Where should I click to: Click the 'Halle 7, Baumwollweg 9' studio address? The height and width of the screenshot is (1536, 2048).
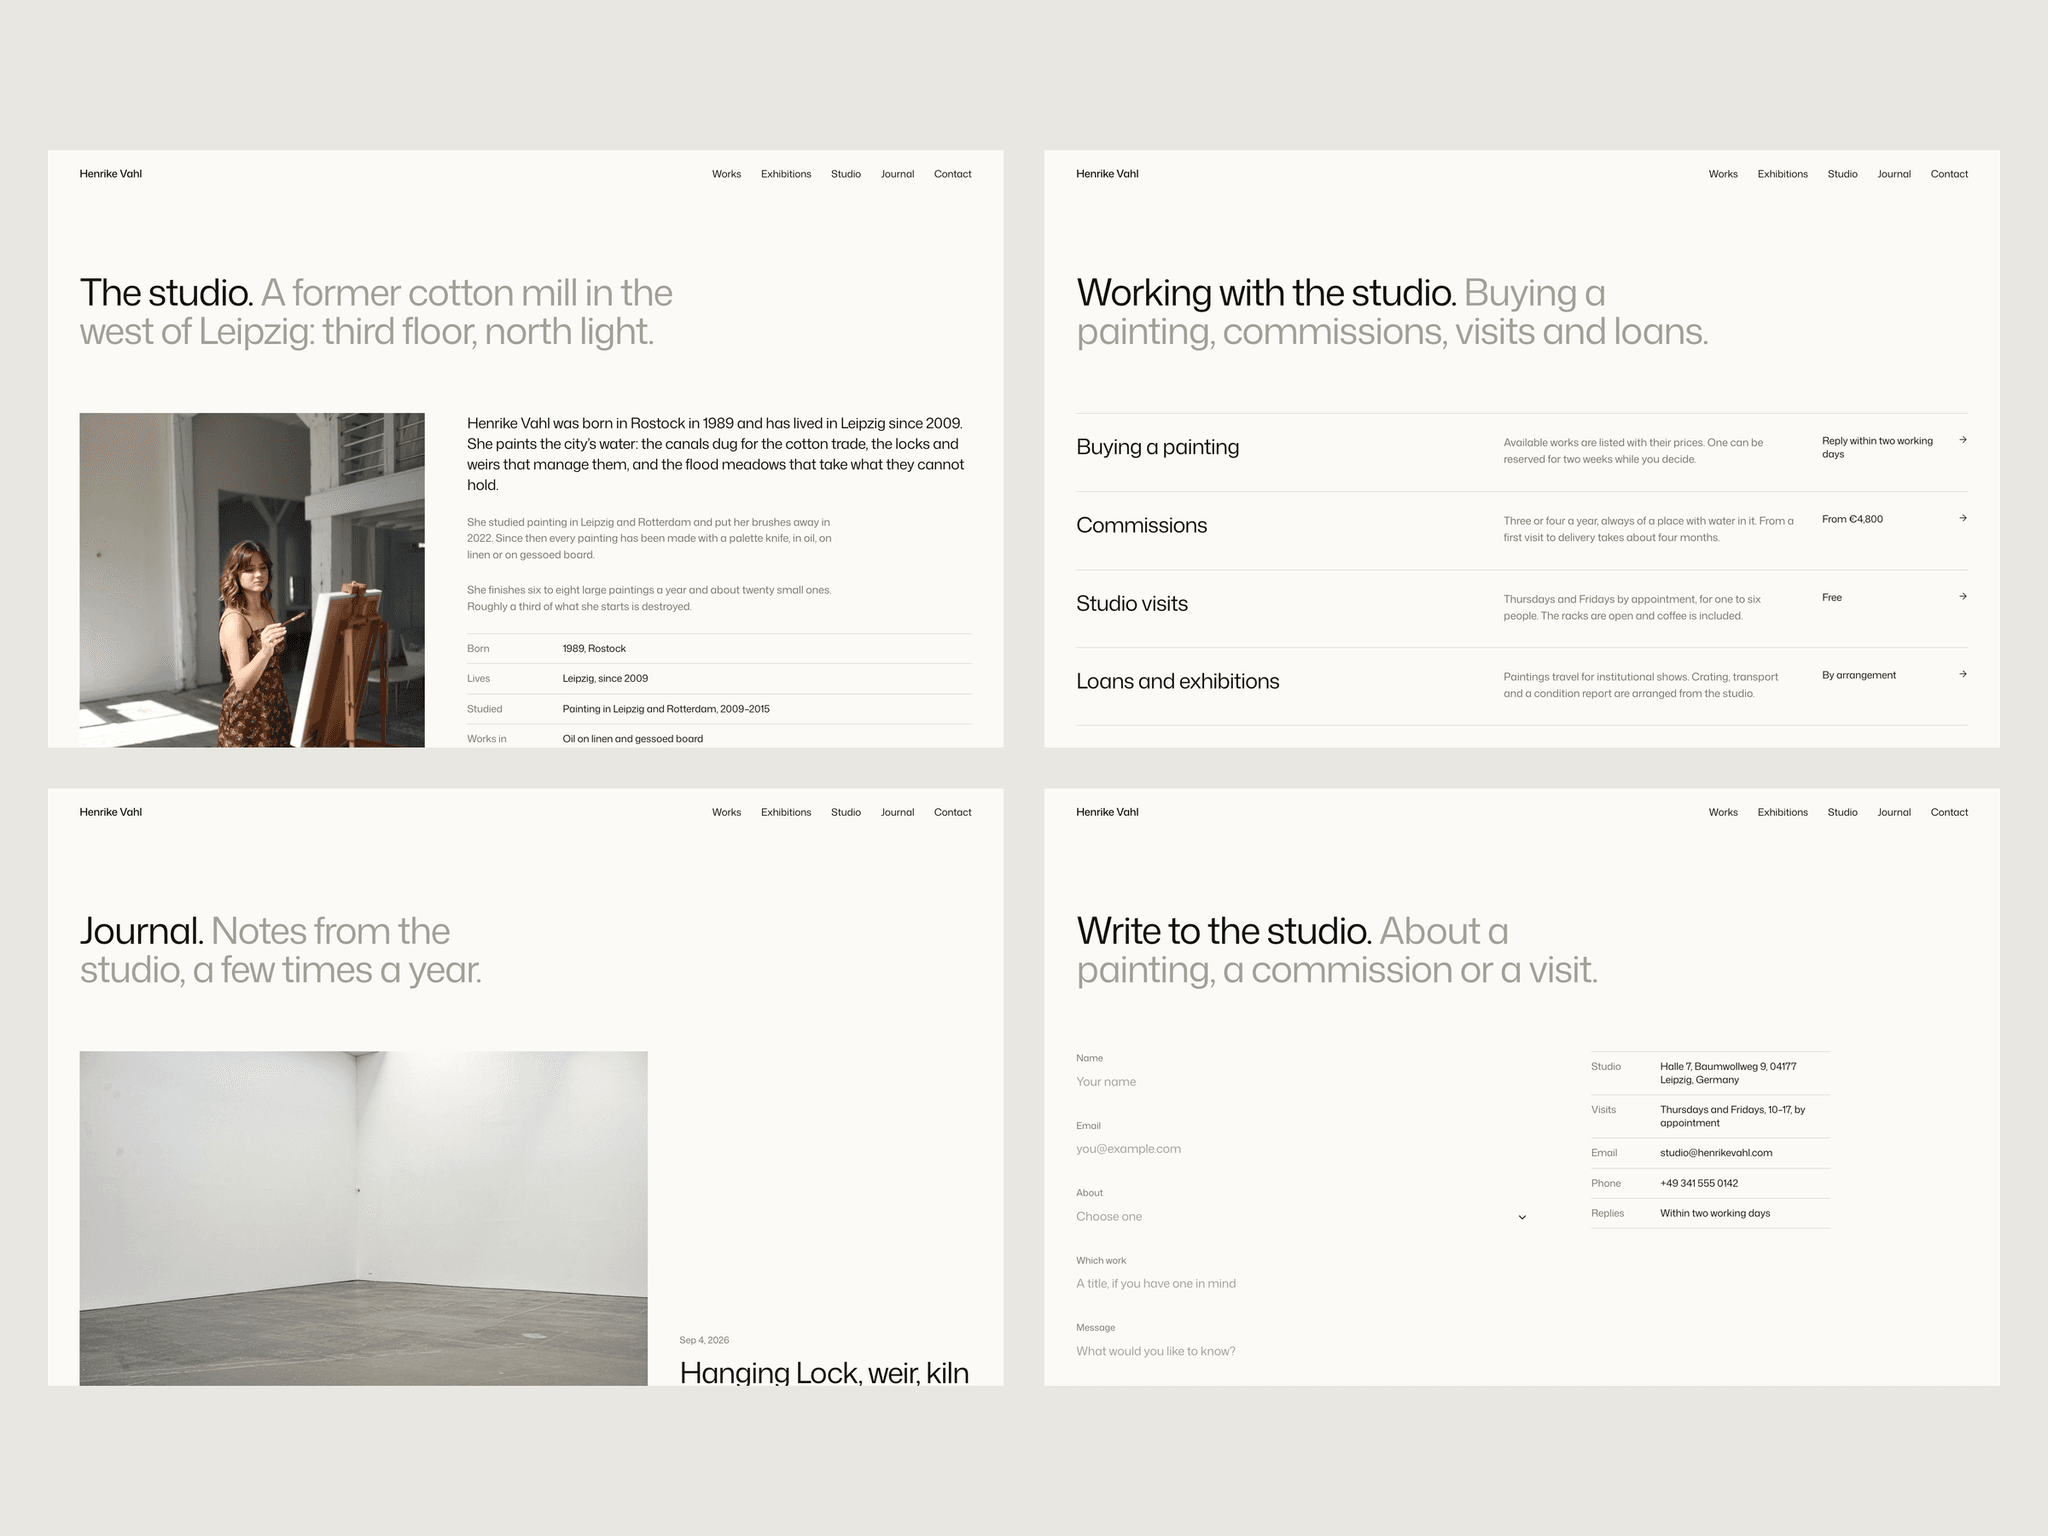pos(1728,1073)
